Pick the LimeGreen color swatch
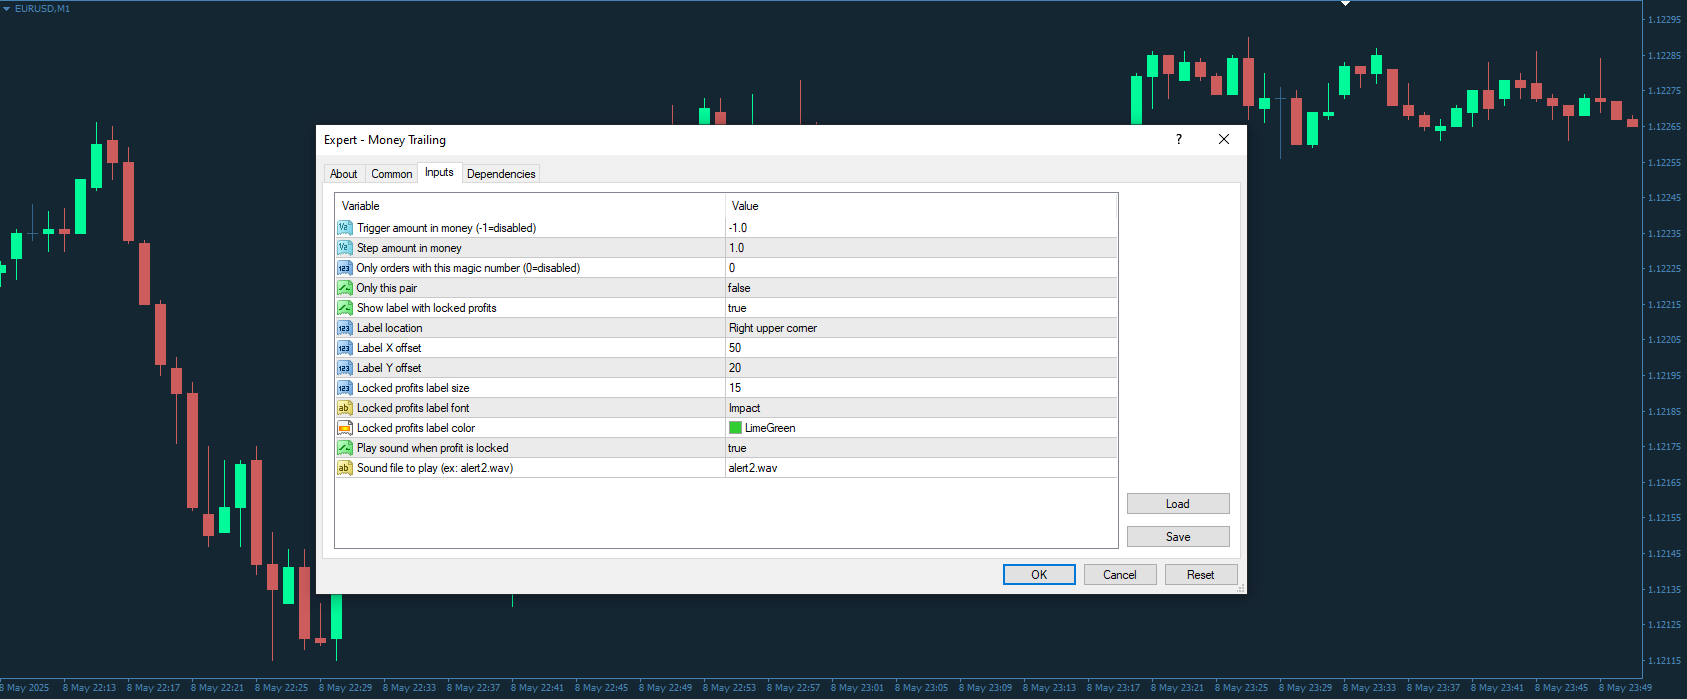Screen dimensions: 1687x700 pos(735,428)
